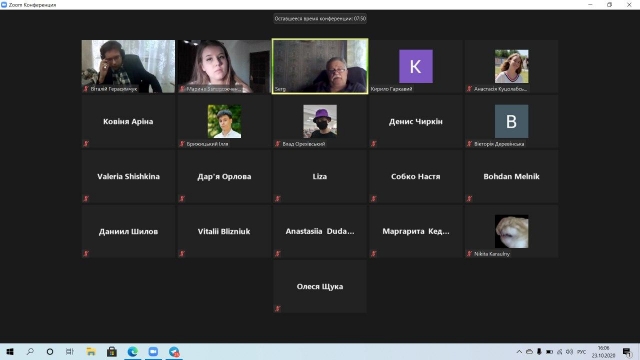The height and width of the screenshot is (360, 640).
Task: Click the B avatar of Вікторія Деревінська
Action: tap(511, 121)
